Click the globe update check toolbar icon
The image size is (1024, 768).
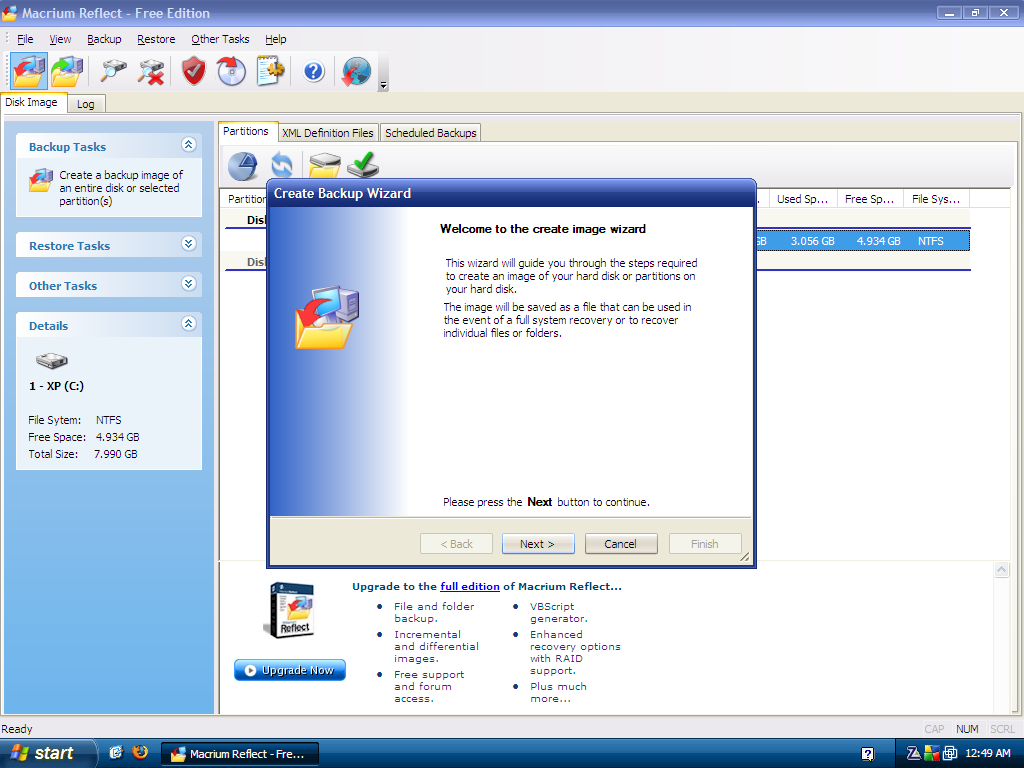355,71
